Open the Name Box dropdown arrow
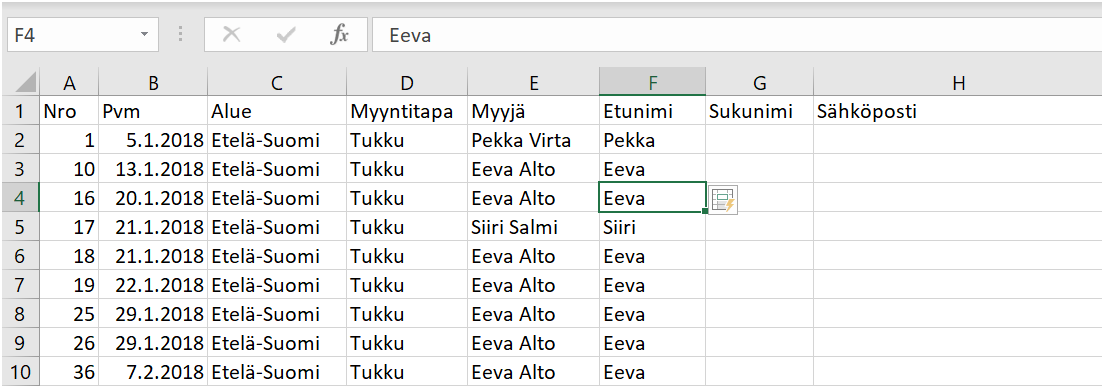Screen dimensions: 1104x388 click(x=144, y=35)
